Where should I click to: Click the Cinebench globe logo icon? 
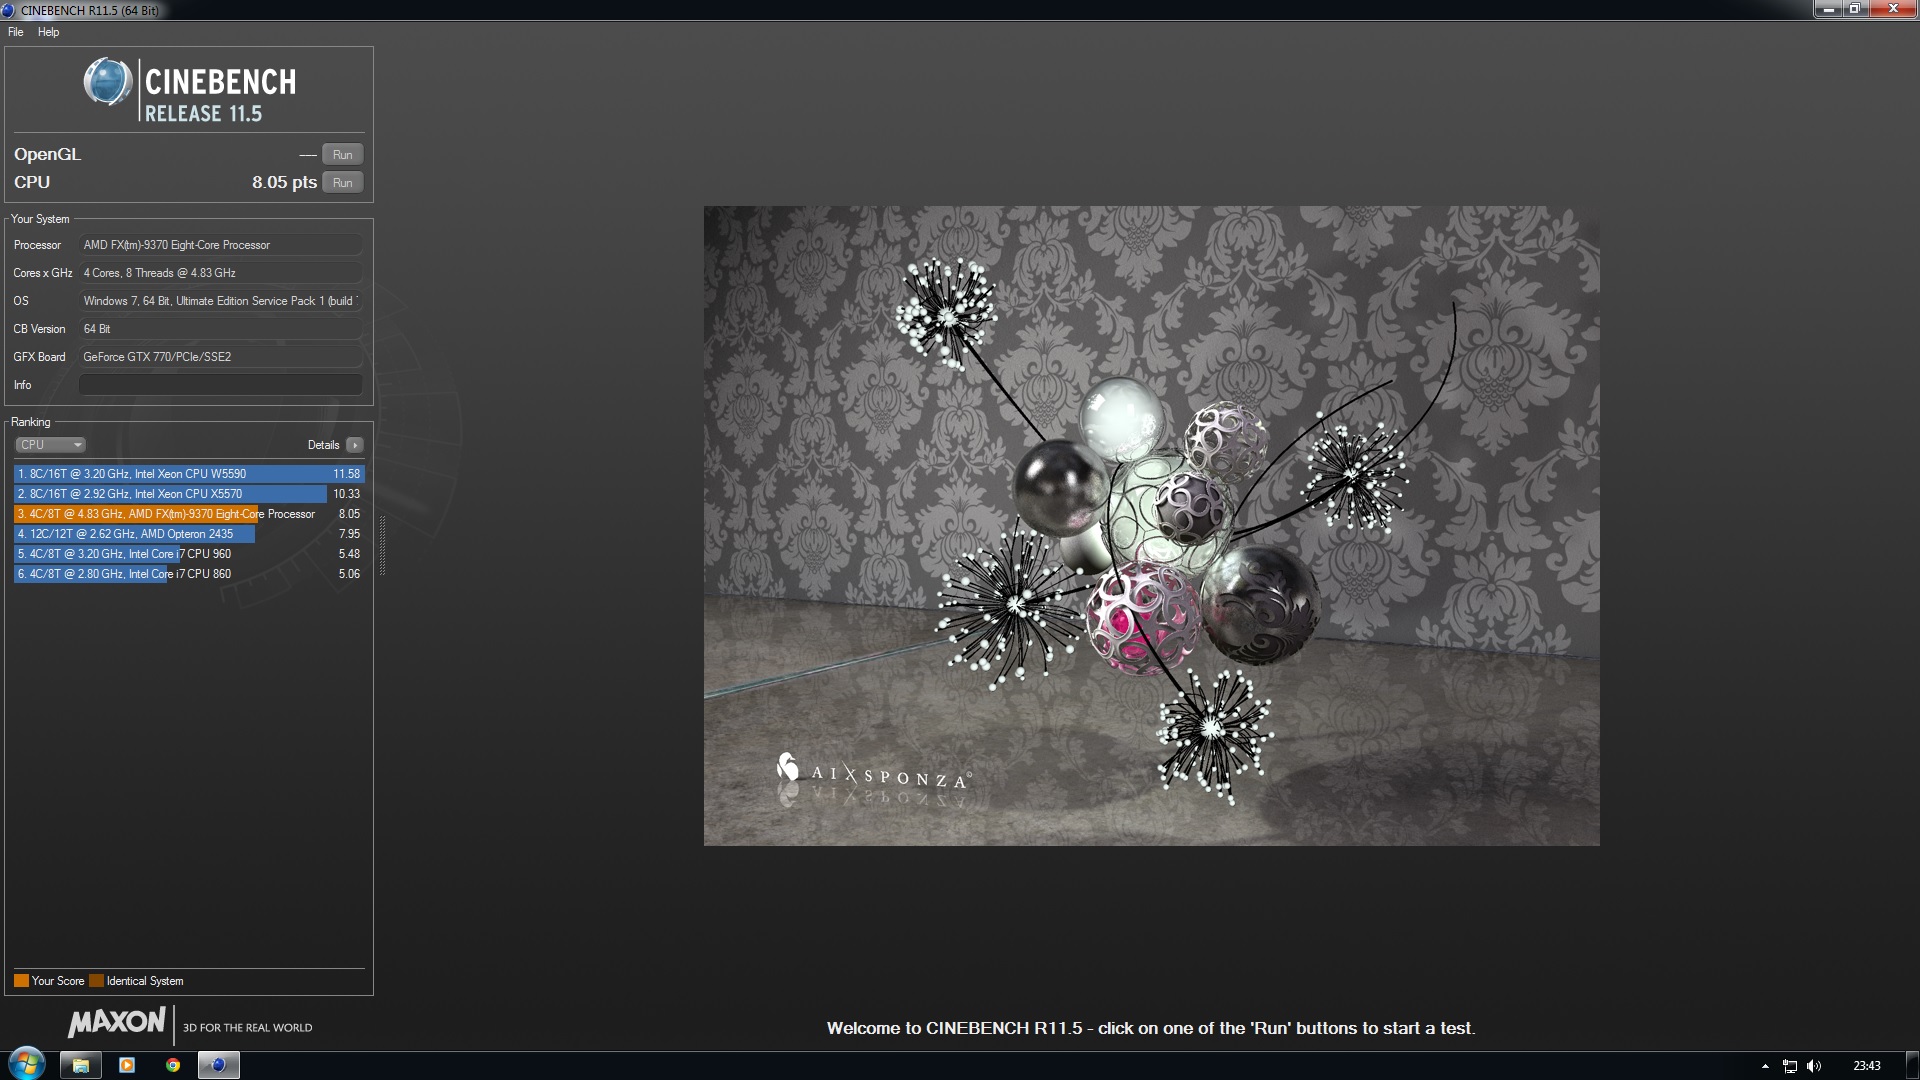point(108,82)
